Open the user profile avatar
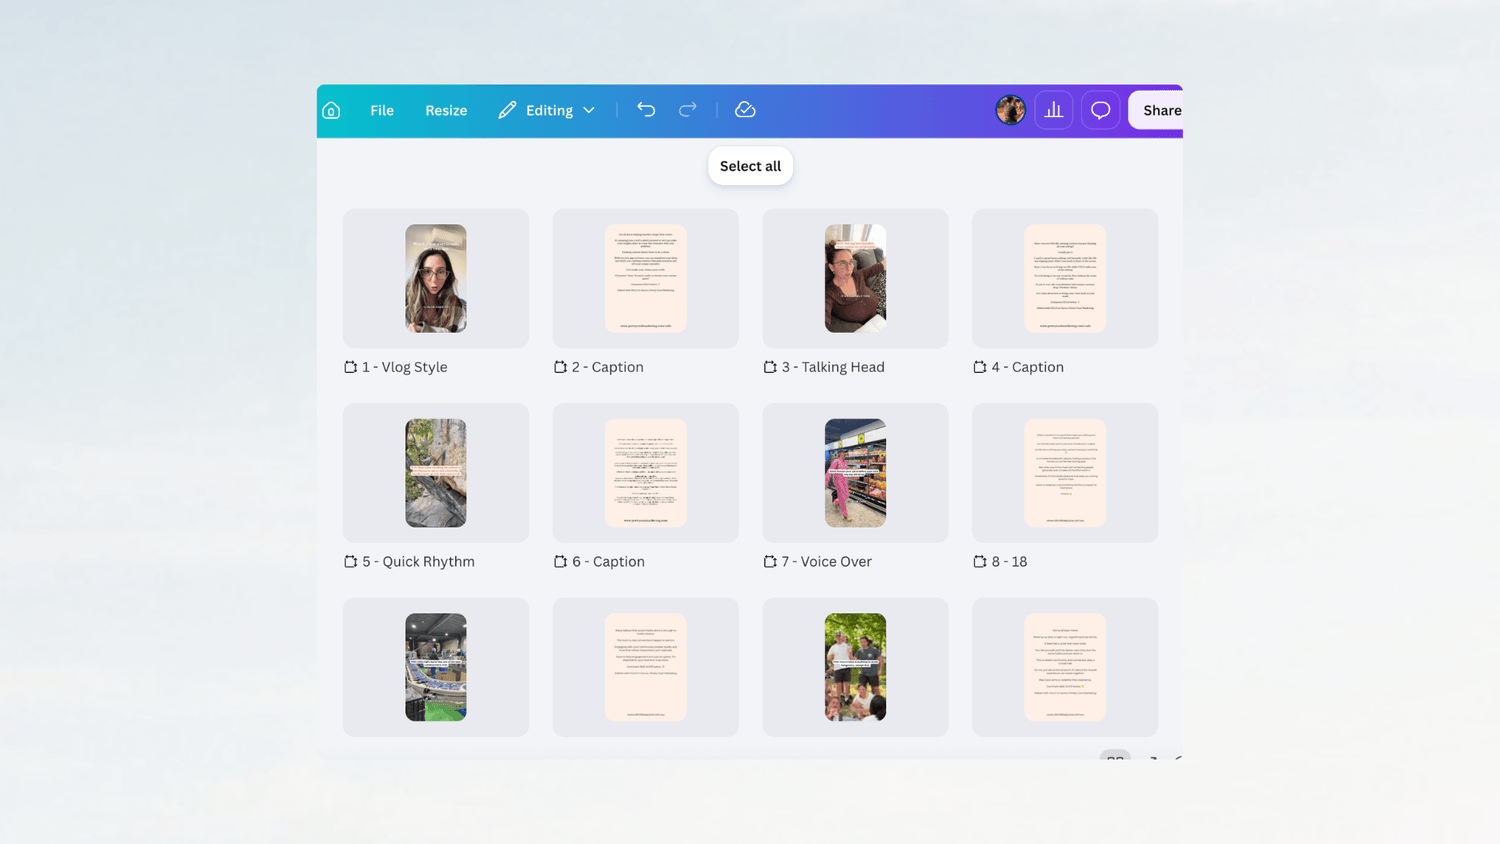The image size is (1500, 844). 1010,110
